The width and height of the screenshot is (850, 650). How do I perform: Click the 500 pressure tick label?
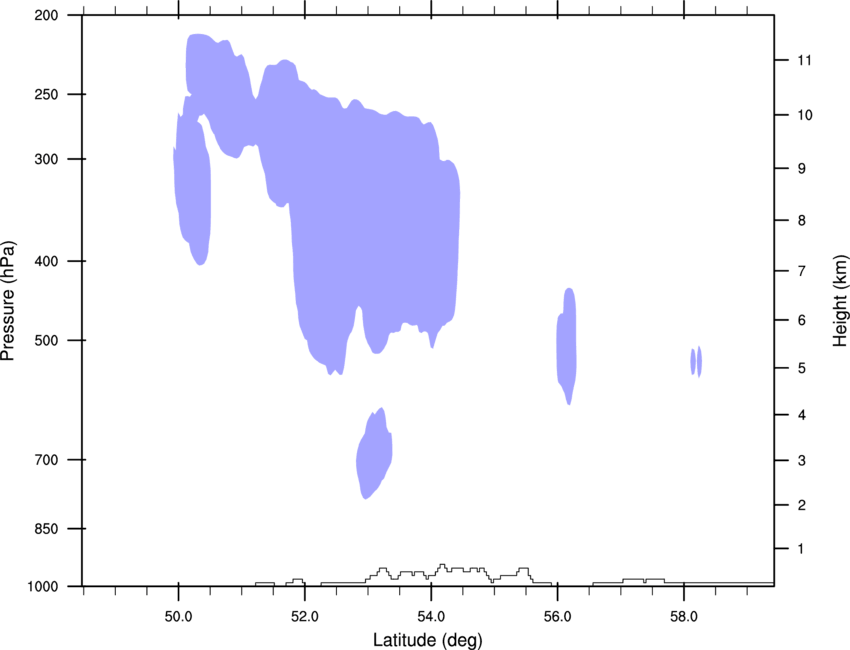click(x=46, y=340)
